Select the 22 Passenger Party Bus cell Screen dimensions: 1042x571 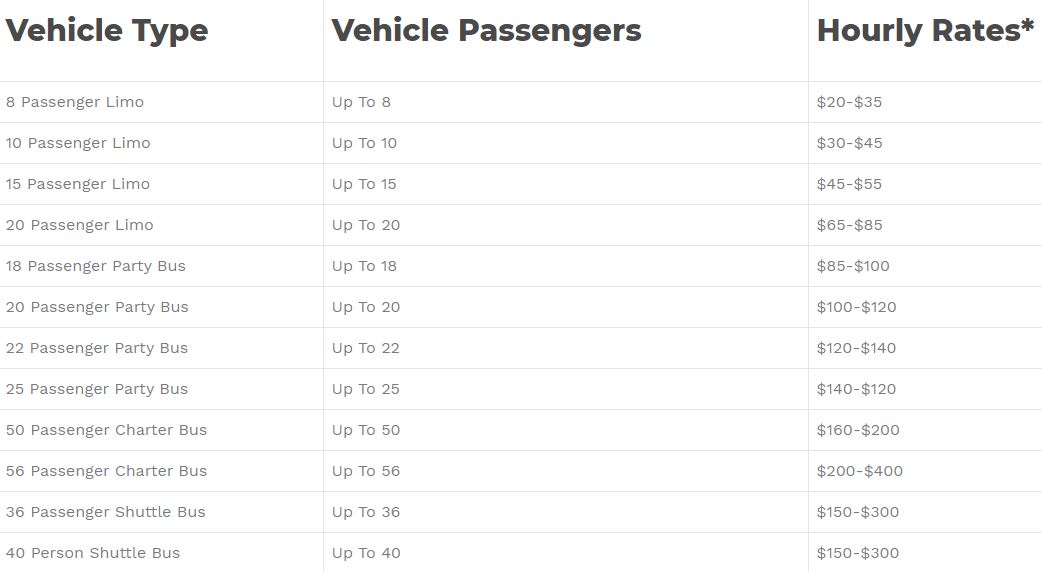point(97,348)
